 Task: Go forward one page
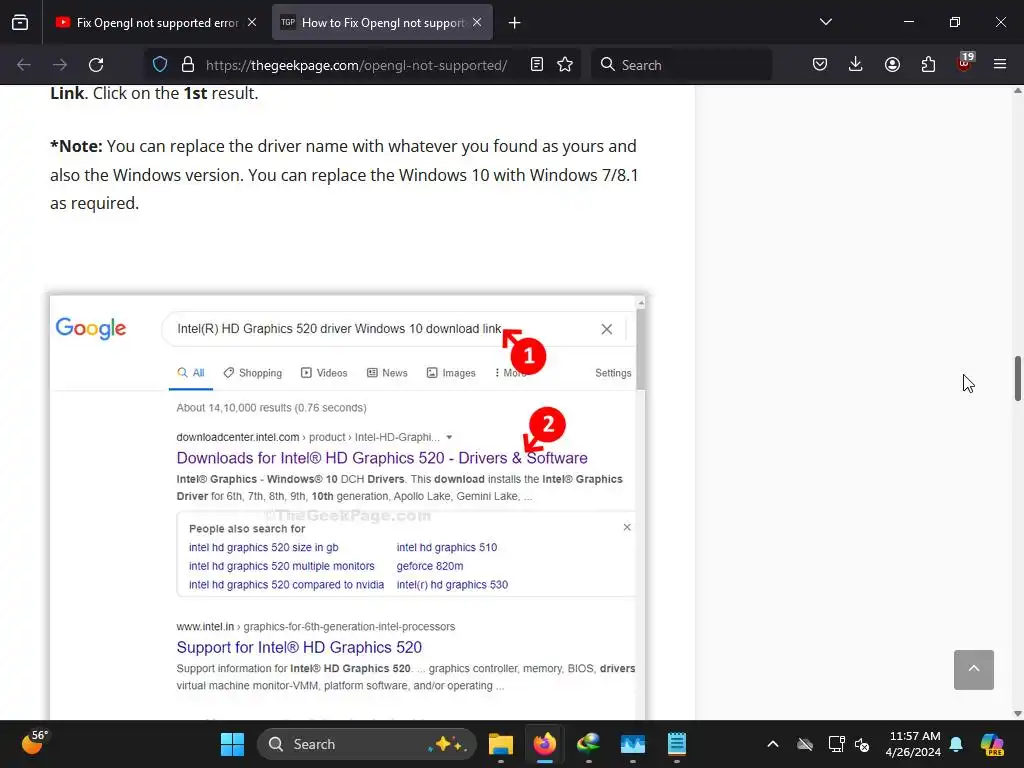60,65
